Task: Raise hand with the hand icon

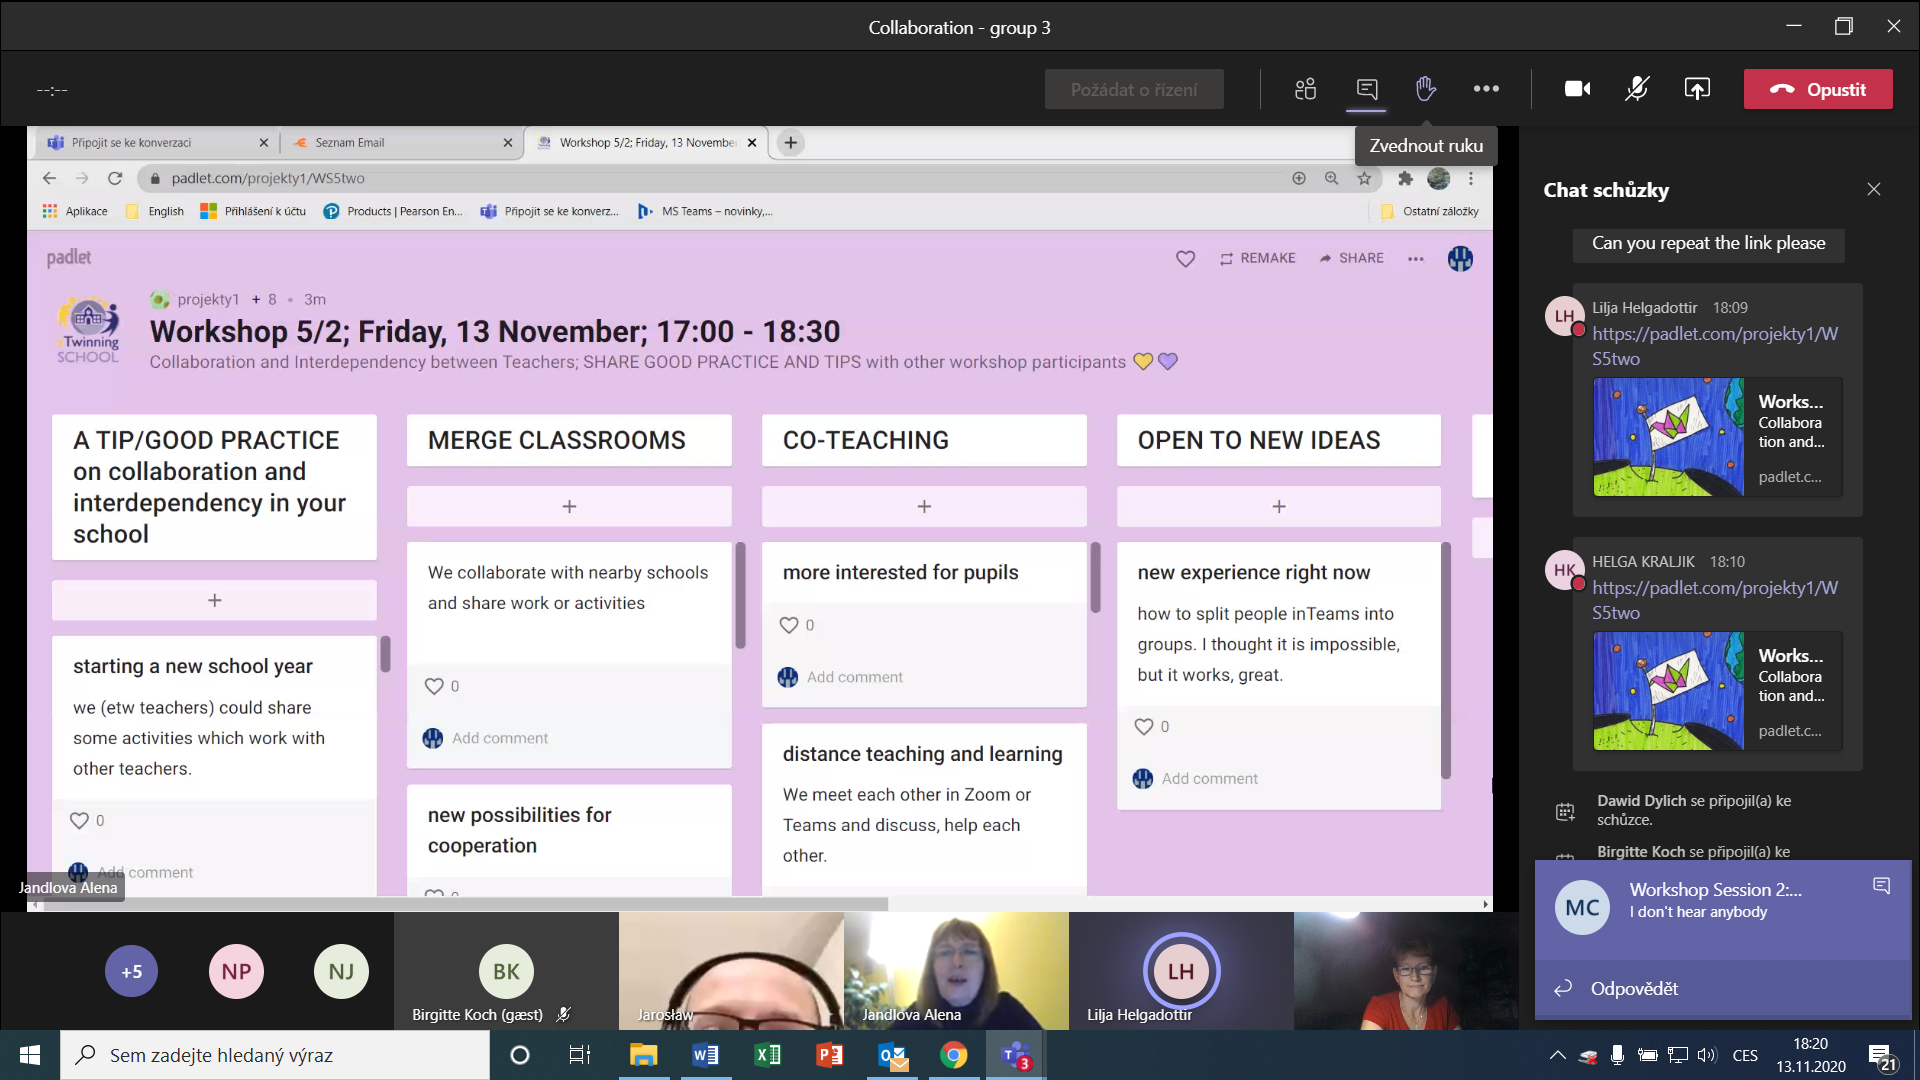Action: tap(1426, 89)
